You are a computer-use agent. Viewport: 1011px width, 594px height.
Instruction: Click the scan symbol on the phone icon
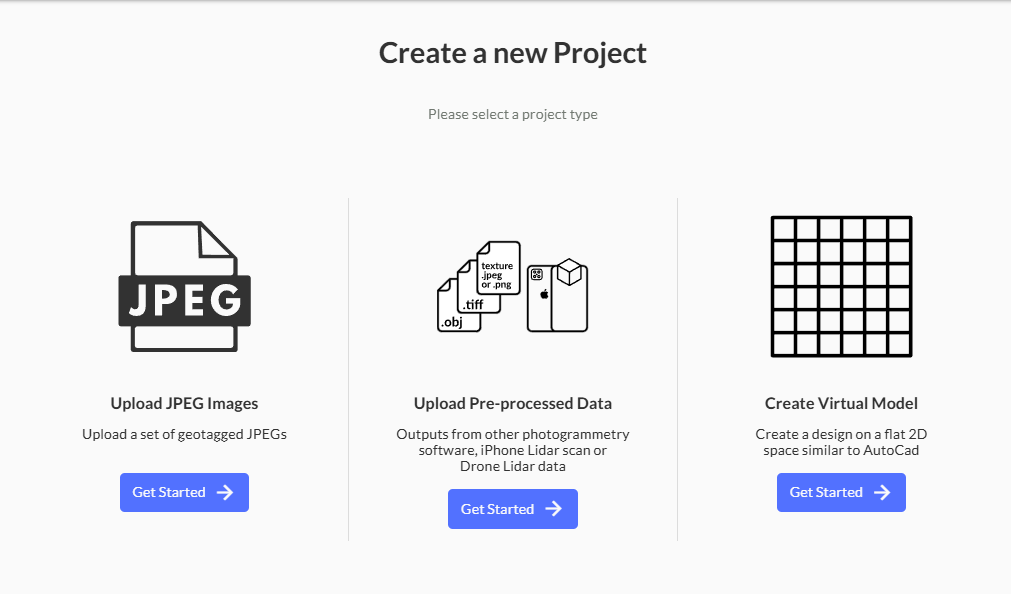(x=537, y=274)
